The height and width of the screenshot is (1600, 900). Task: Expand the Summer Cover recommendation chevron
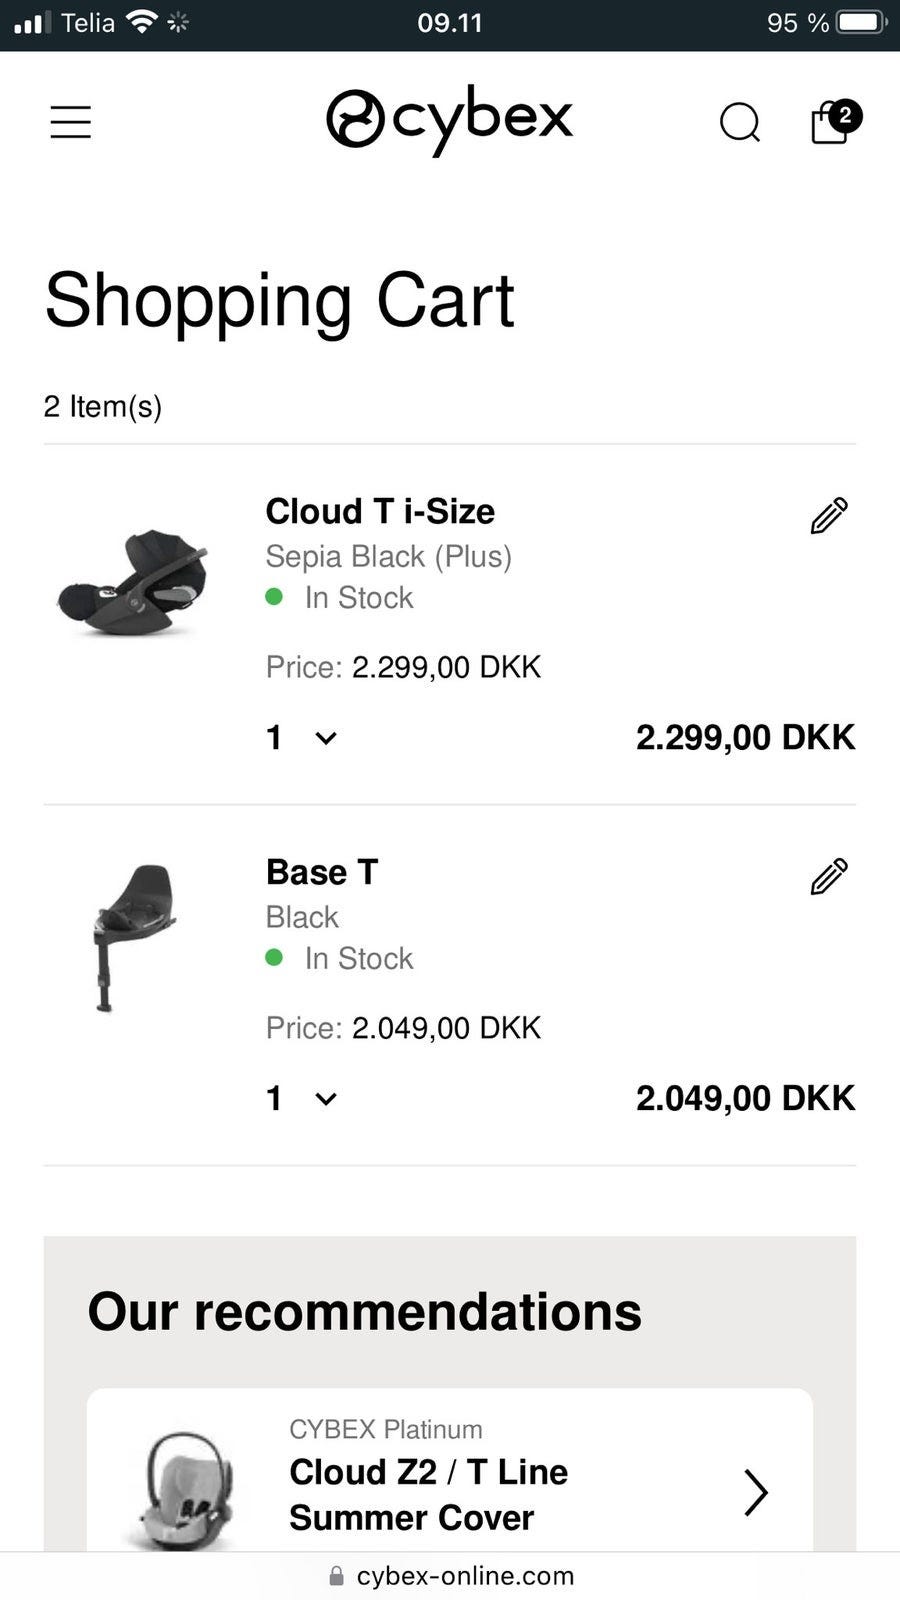coord(756,1492)
